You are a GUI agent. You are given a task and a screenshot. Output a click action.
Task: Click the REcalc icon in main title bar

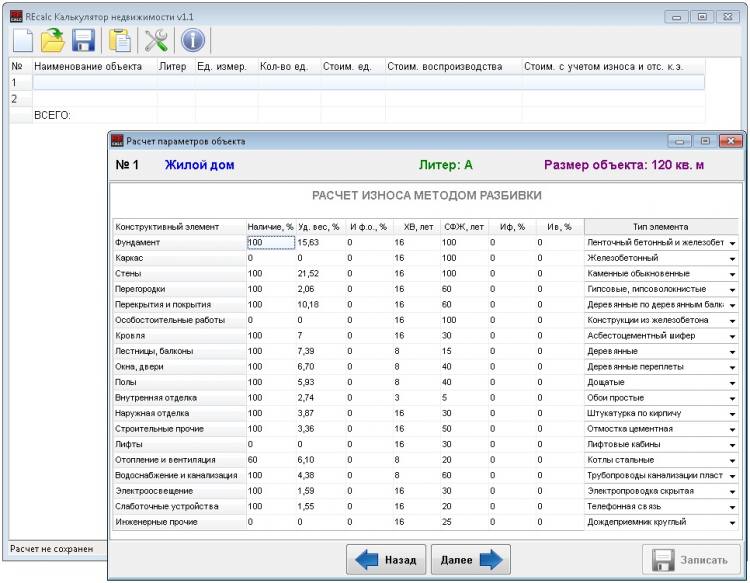point(14,17)
